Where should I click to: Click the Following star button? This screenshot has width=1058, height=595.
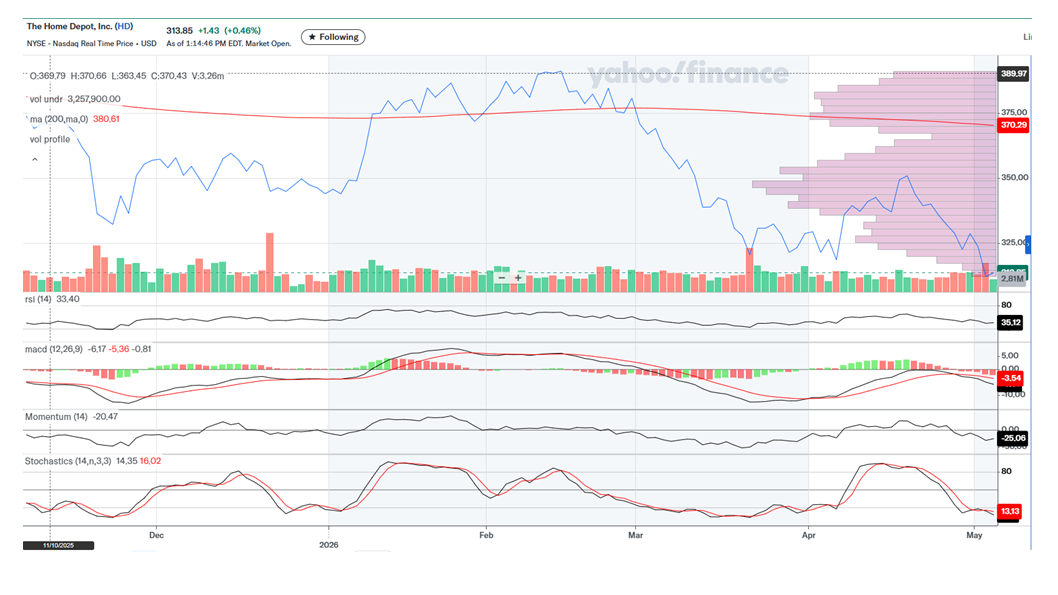333,37
